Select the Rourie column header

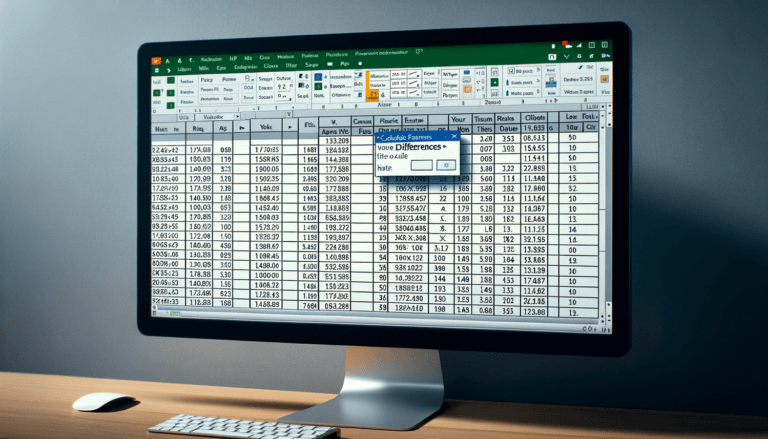387,121
